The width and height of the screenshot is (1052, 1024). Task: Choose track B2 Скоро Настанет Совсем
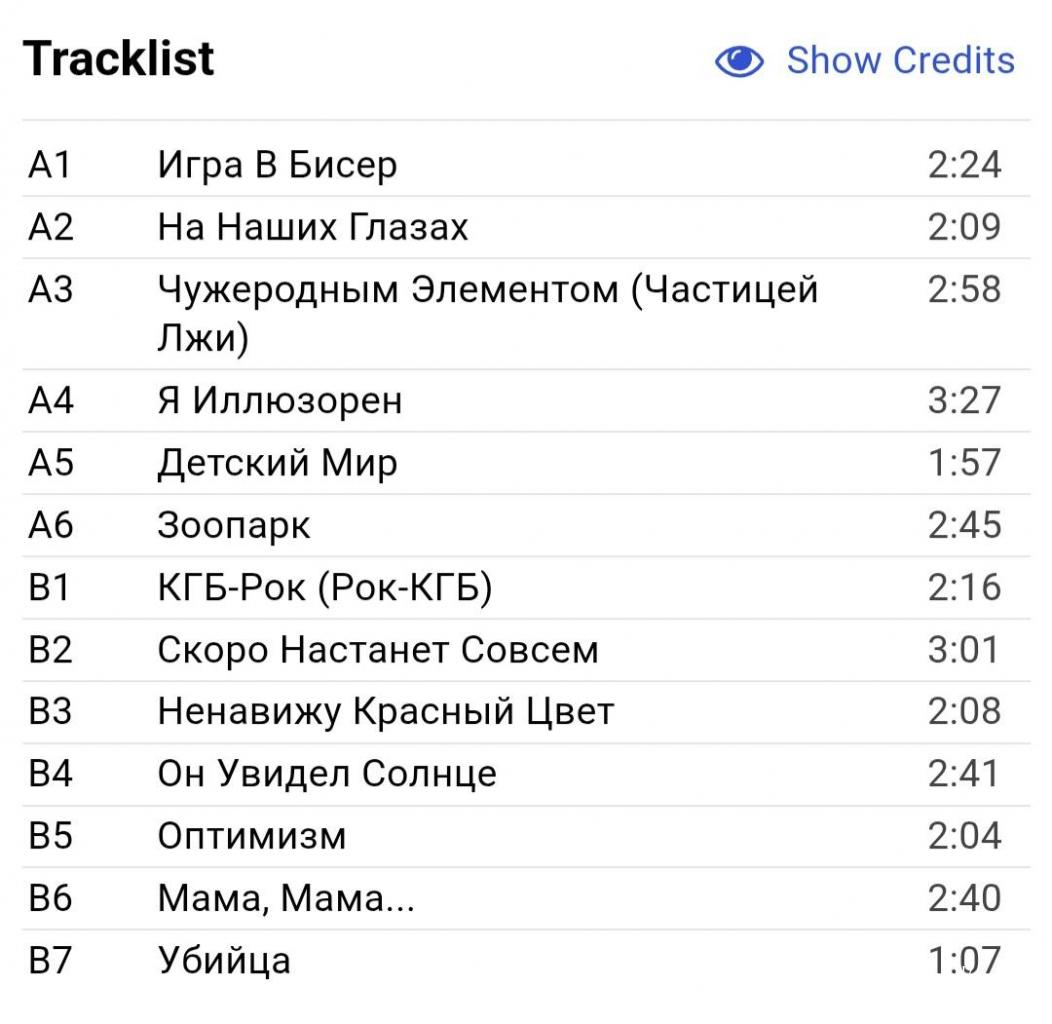526,650
